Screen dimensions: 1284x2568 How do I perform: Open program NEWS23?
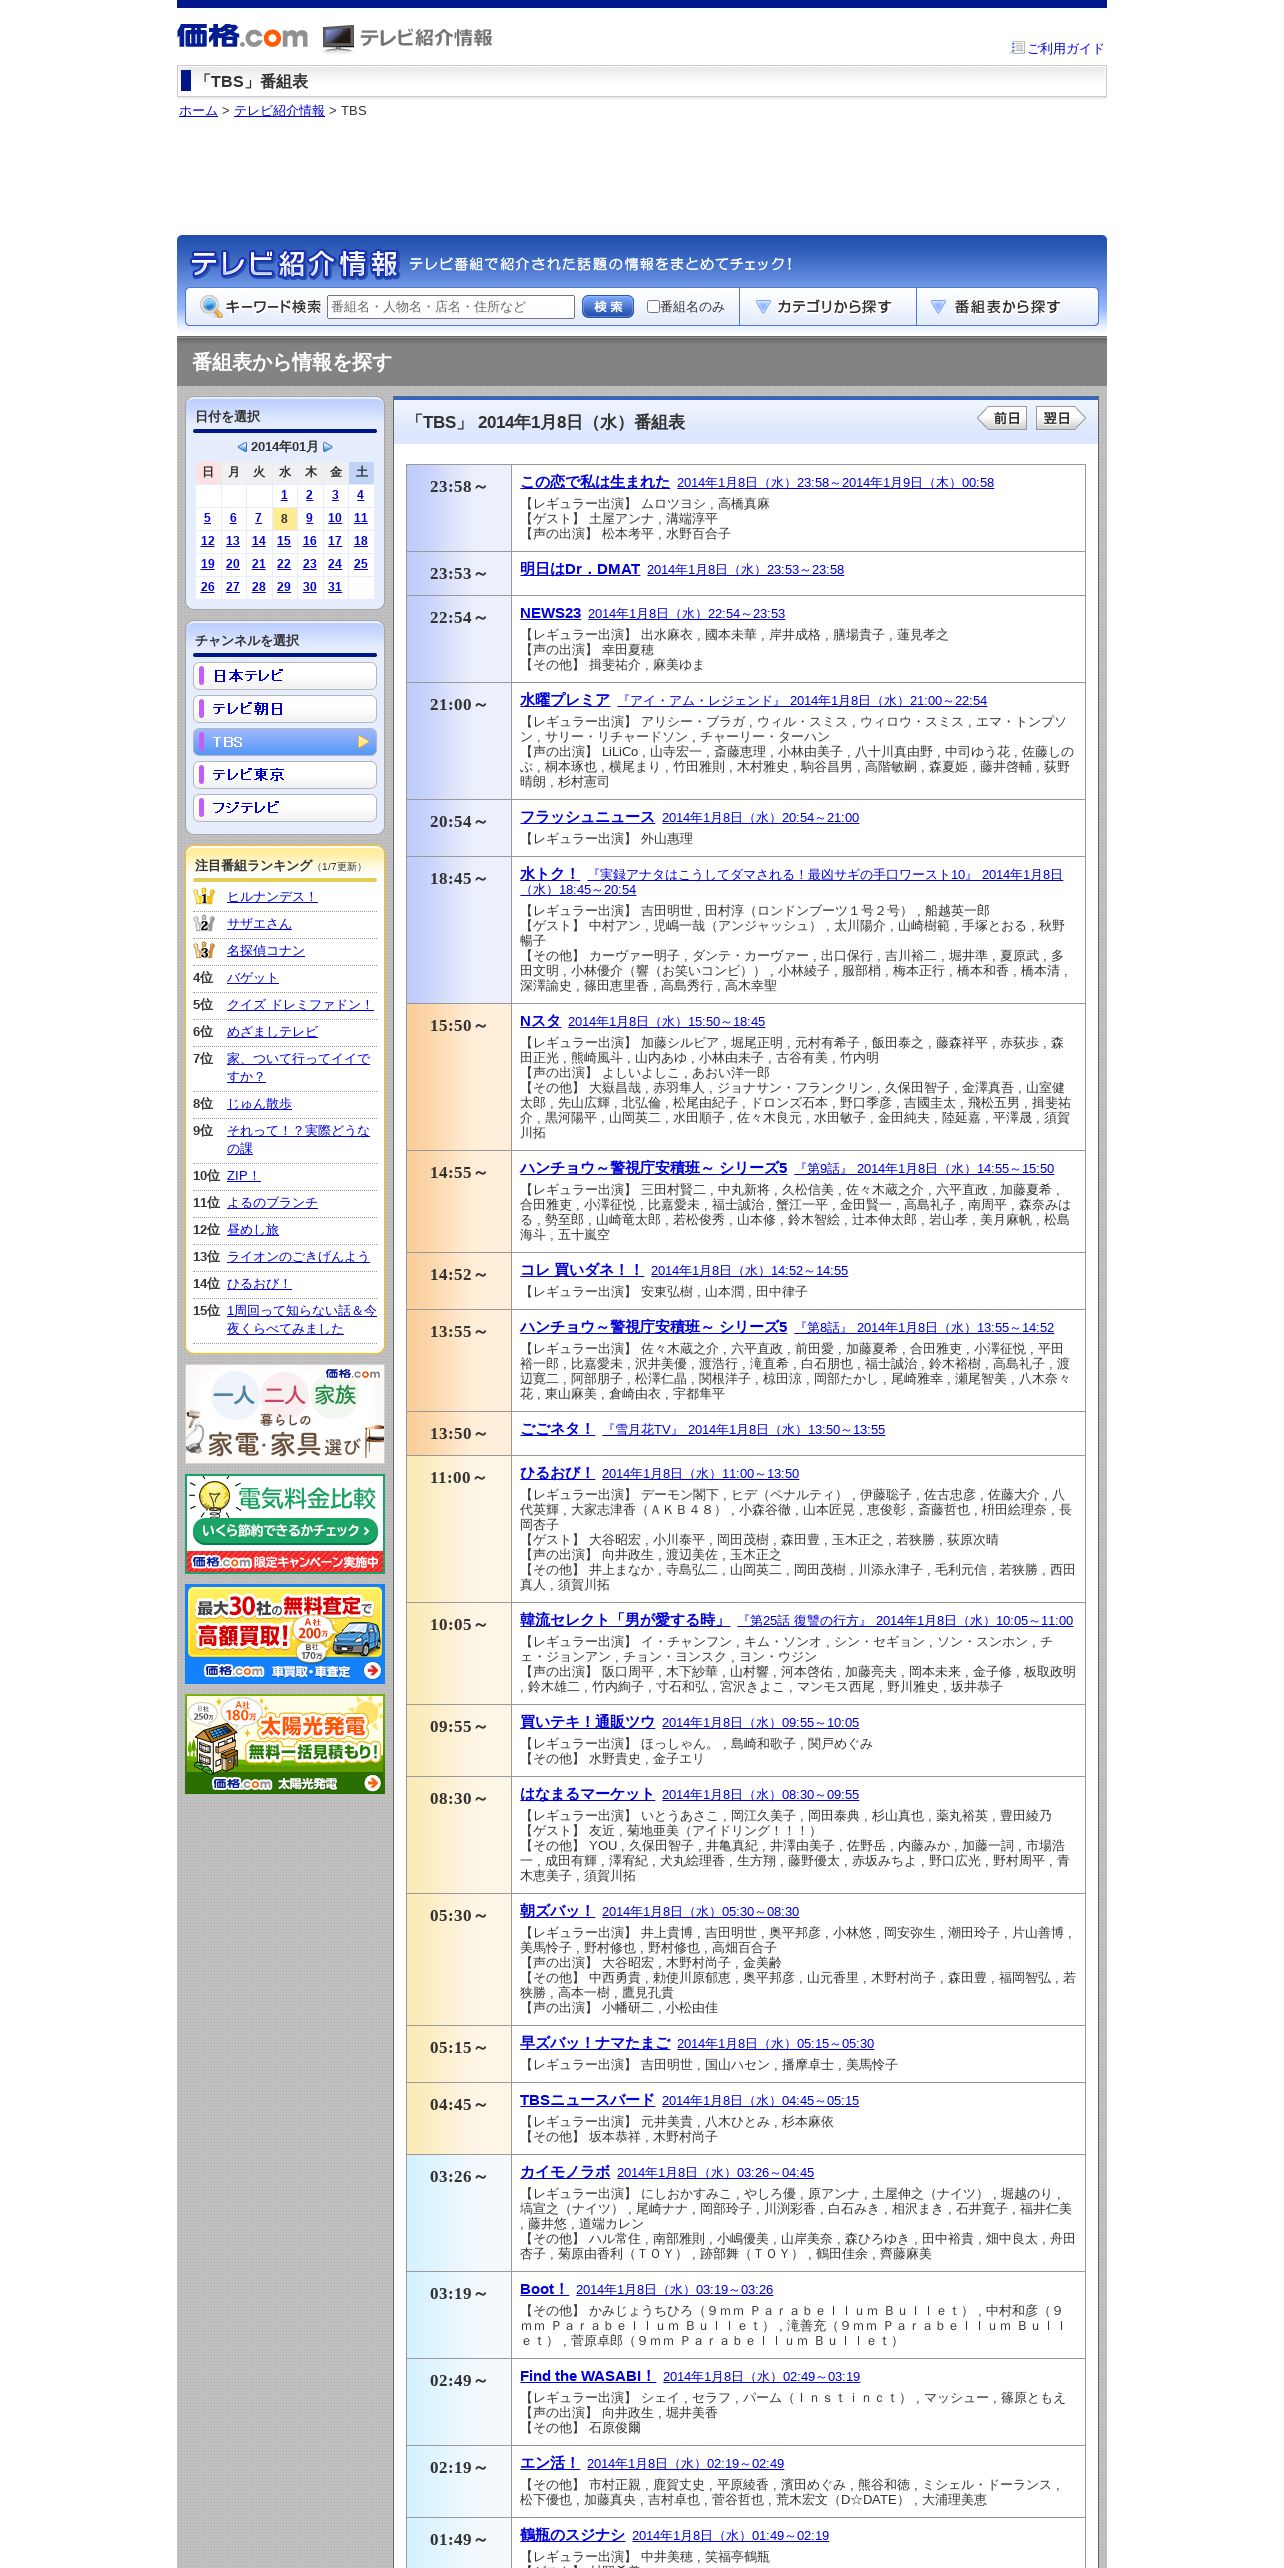pyautogui.click(x=550, y=613)
